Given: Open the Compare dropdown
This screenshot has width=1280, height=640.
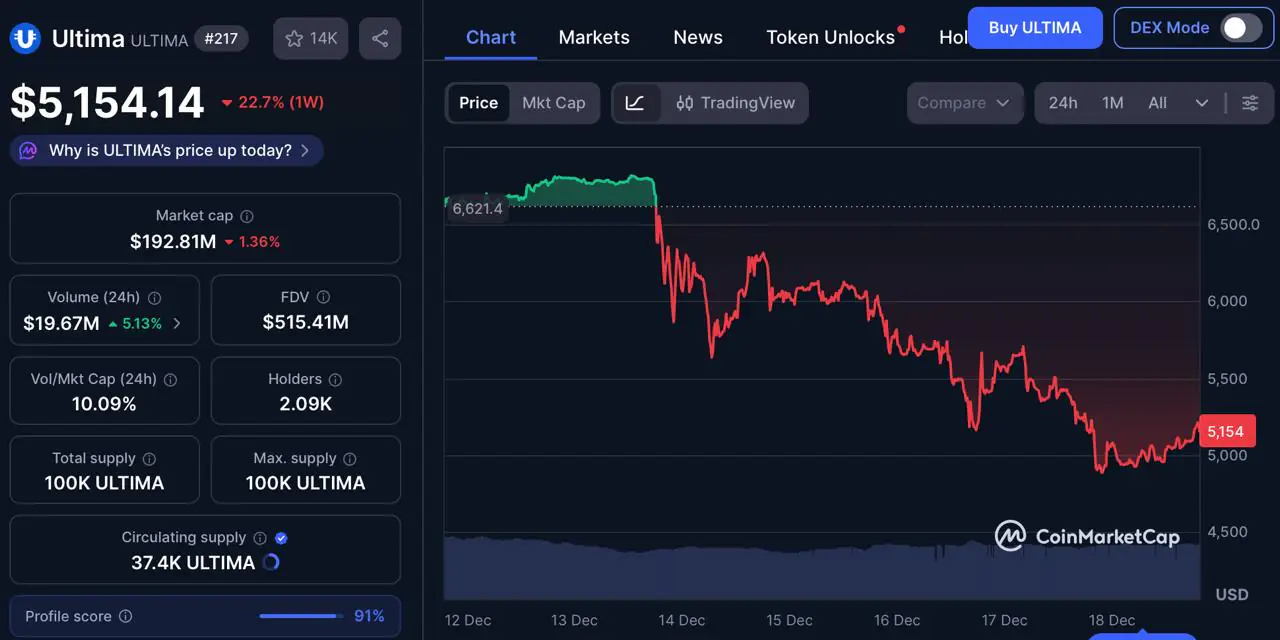Looking at the screenshot, I should 964,103.
